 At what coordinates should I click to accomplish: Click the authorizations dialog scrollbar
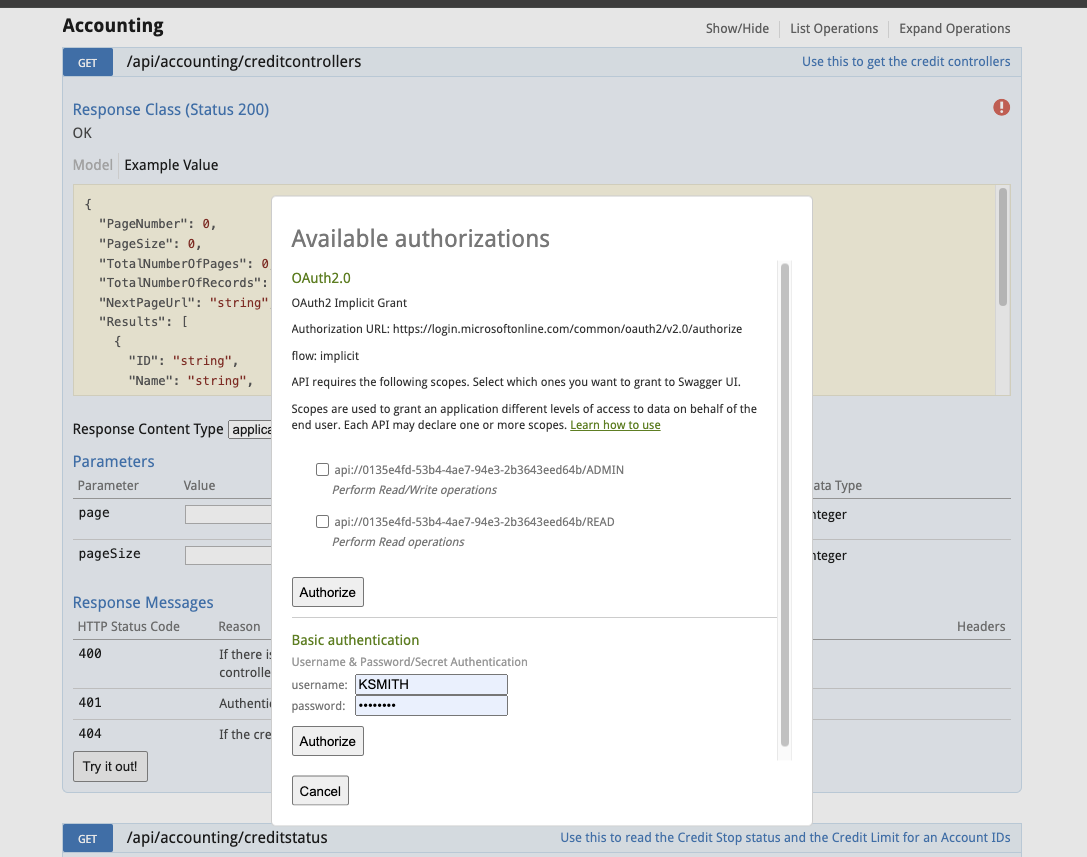click(785, 505)
